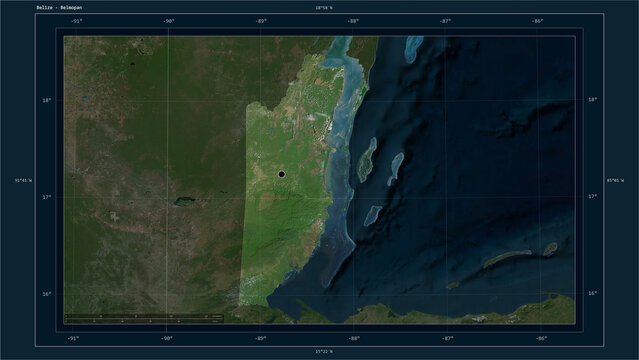Select the -91° longitude label on top edge

[77, 21]
